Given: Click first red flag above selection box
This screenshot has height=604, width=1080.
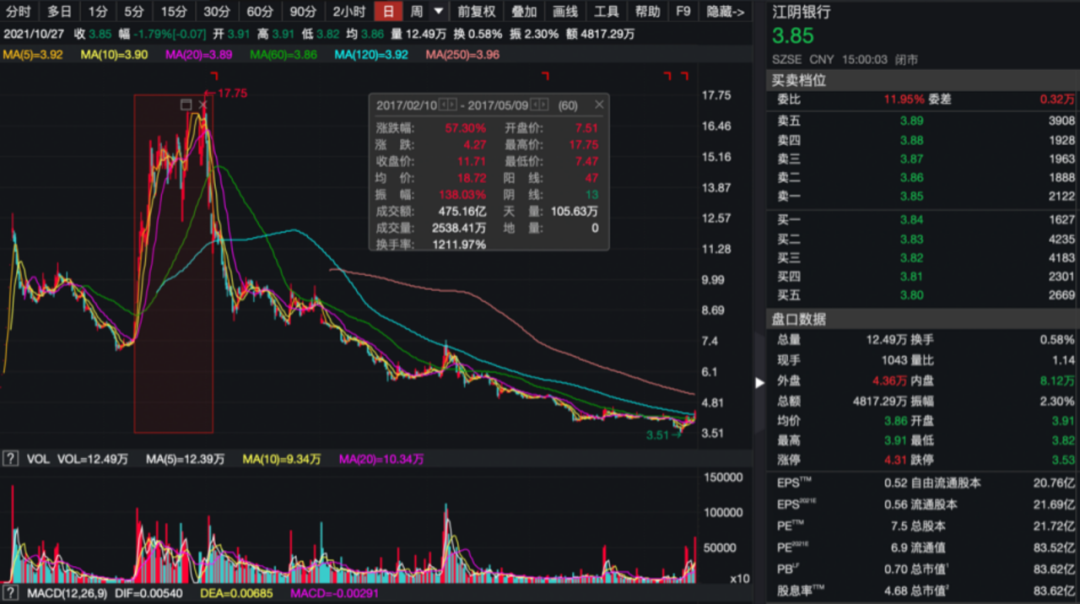Looking at the screenshot, I should point(214,75).
